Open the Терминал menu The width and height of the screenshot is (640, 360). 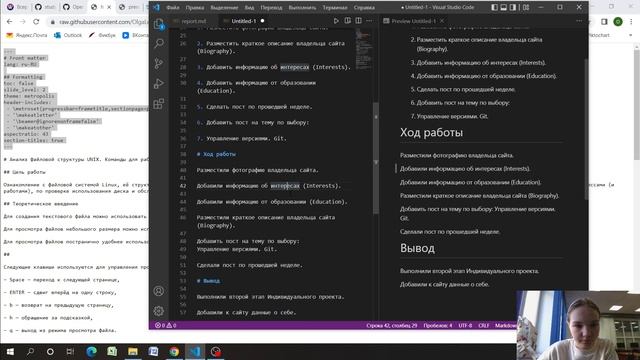pos(335,8)
